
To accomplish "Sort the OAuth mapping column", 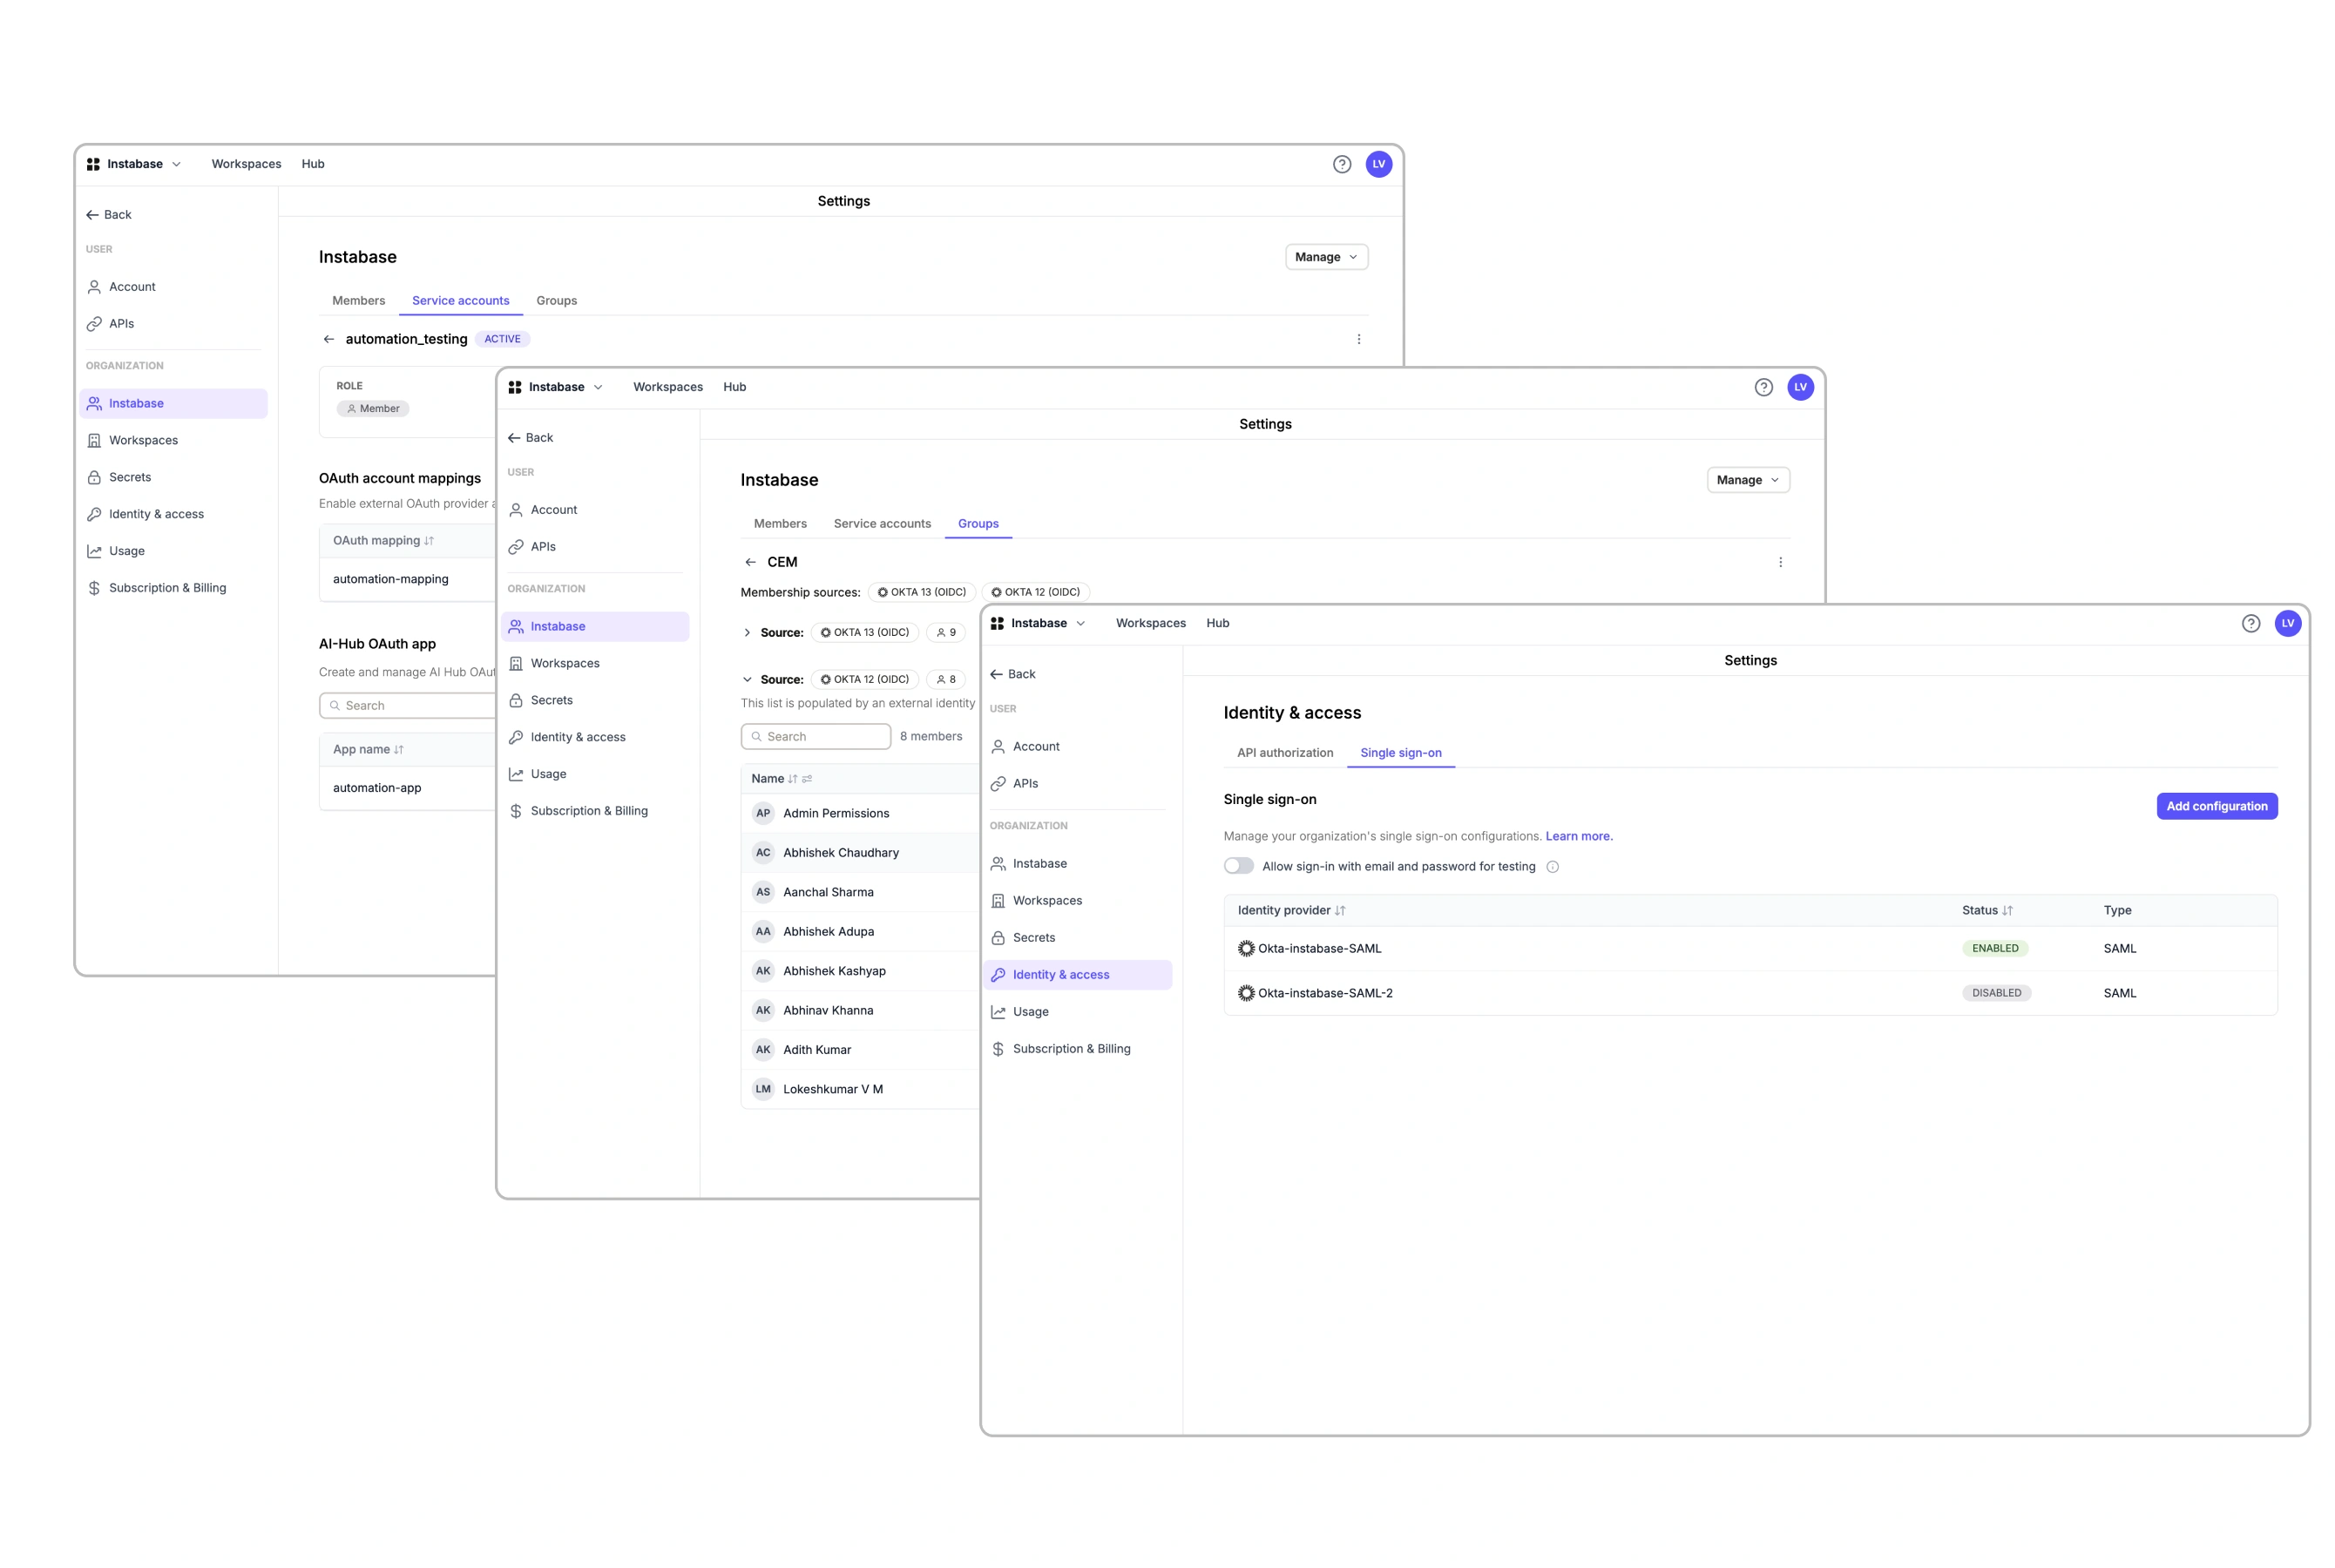I will [428, 540].
